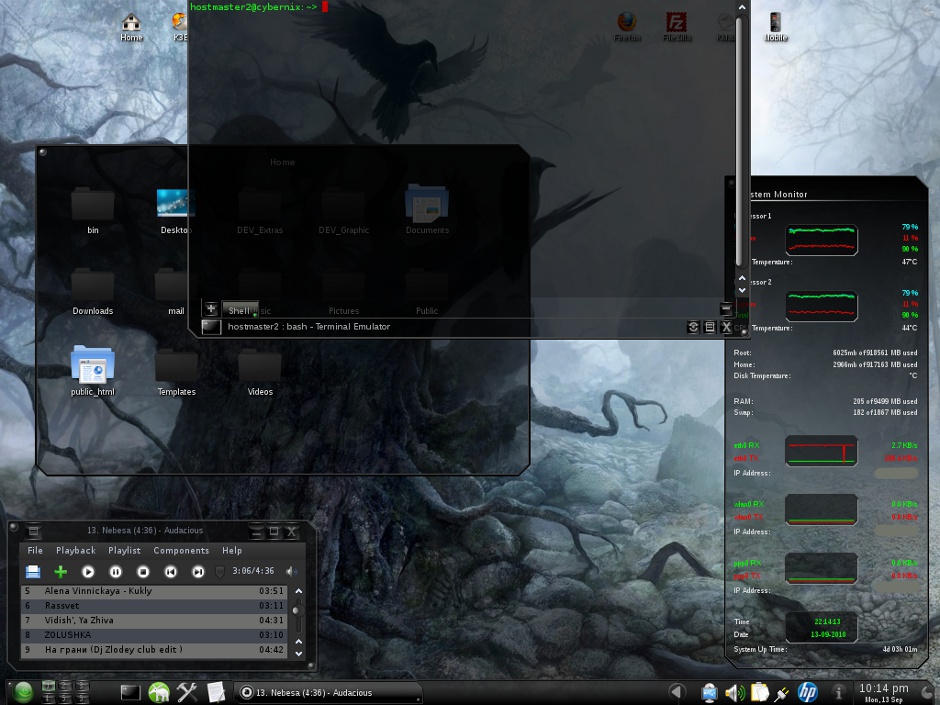The image size is (940, 705).
Task: Expand hidden system tray icons arrow
Action: pos(677,692)
